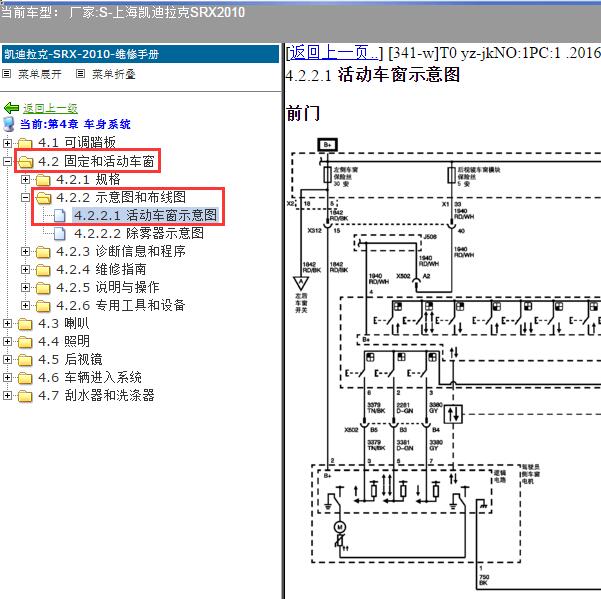Select the 4.4 照明 label
The image size is (601, 599).
pyautogui.click(x=64, y=341)
